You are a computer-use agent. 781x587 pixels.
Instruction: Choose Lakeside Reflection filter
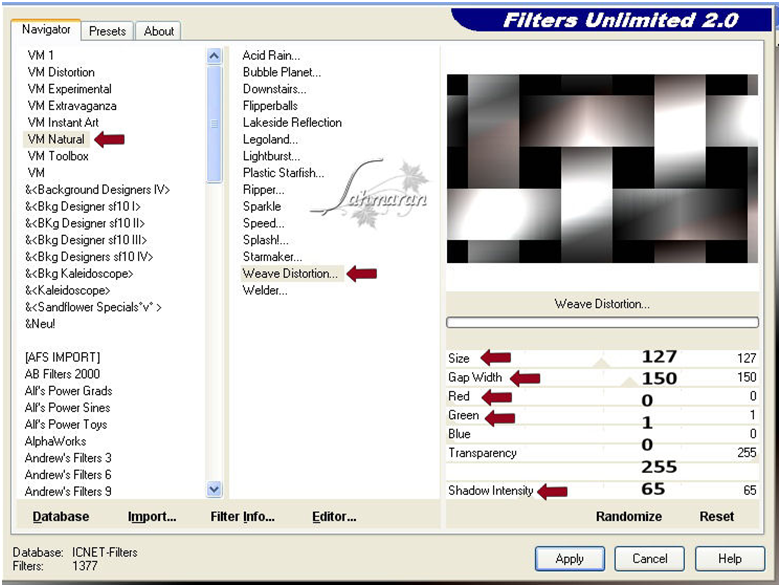[292, 122]
